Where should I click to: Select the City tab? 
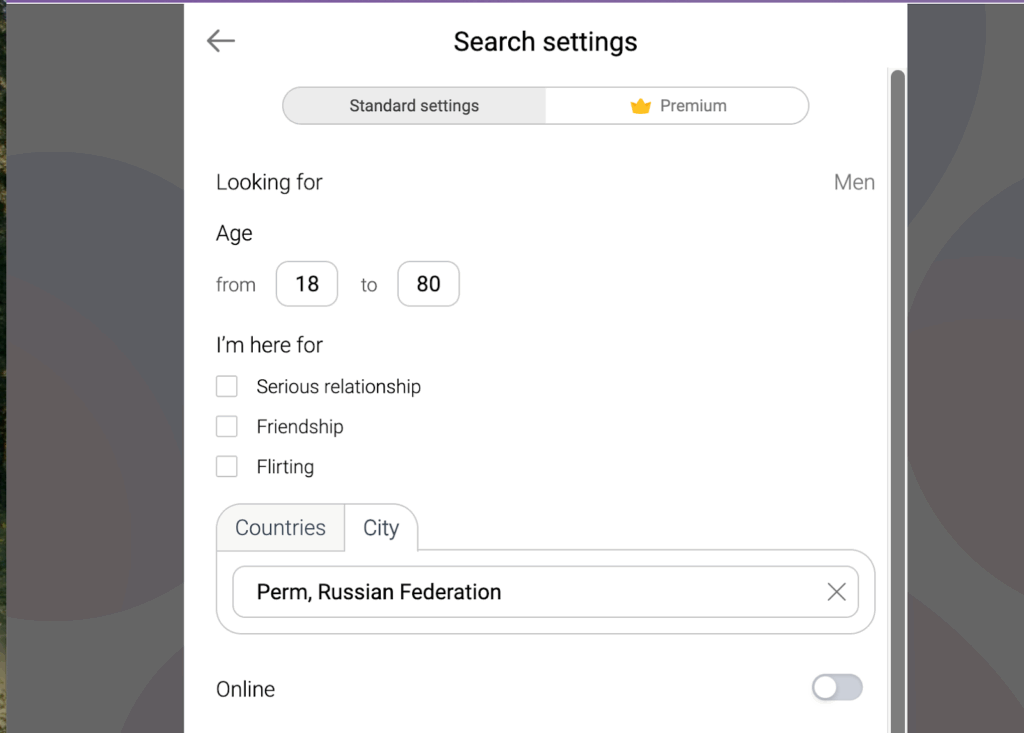click(x=381, y=528)
